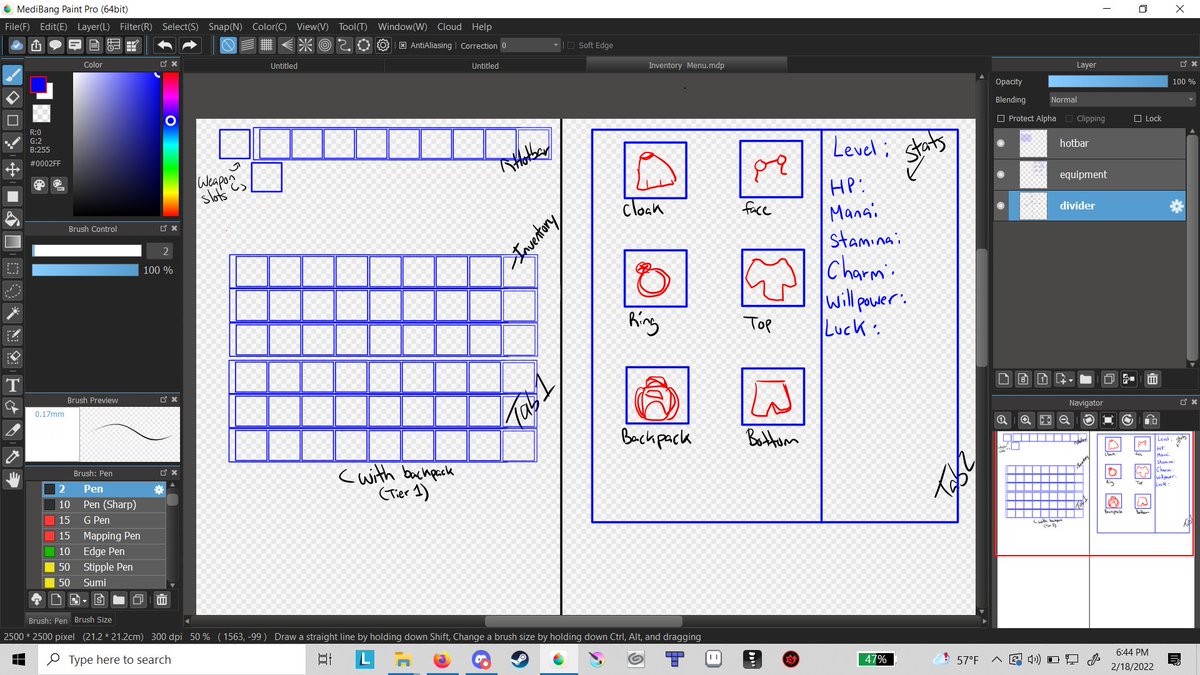1200x675 pixels.
Task: Delete the selected brush with the trash icon
Action: click(x=161, y=600)
